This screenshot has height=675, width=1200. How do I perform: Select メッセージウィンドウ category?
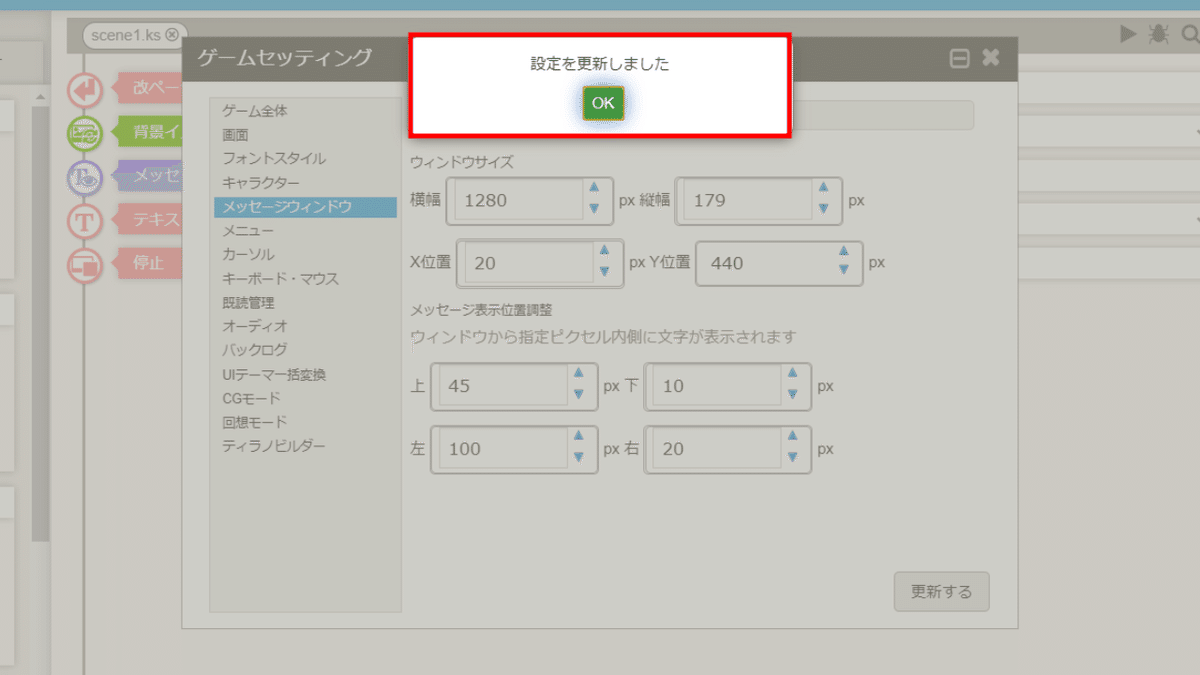click(305, 207)
